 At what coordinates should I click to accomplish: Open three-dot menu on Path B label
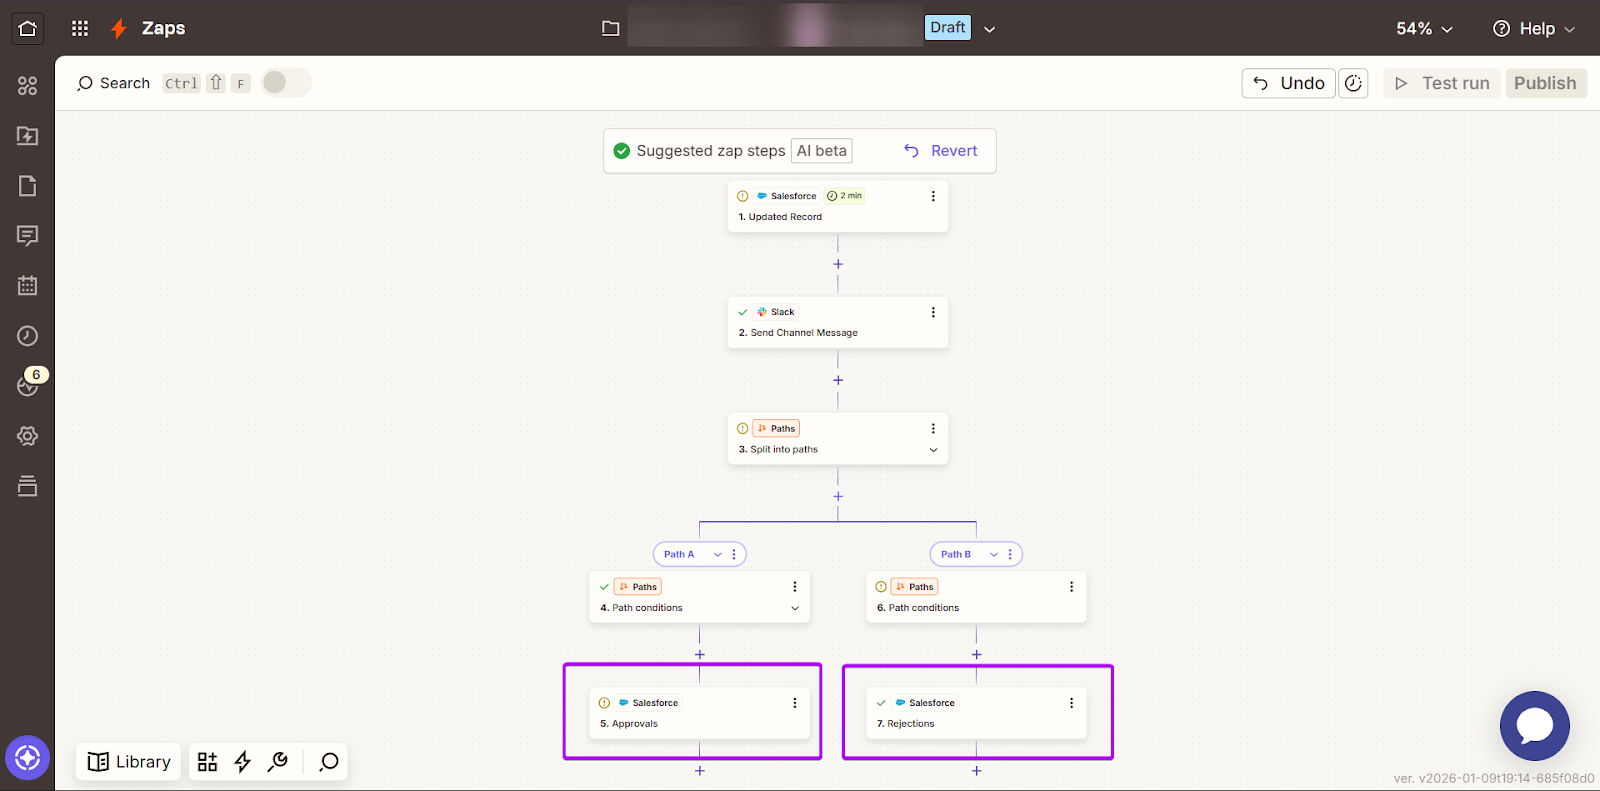pos(1010,554)
